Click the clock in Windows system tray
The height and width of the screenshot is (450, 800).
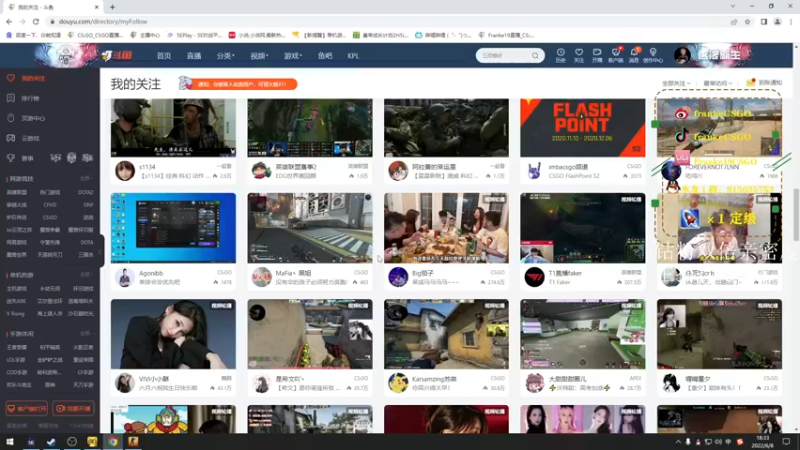(x=762, y=442)
